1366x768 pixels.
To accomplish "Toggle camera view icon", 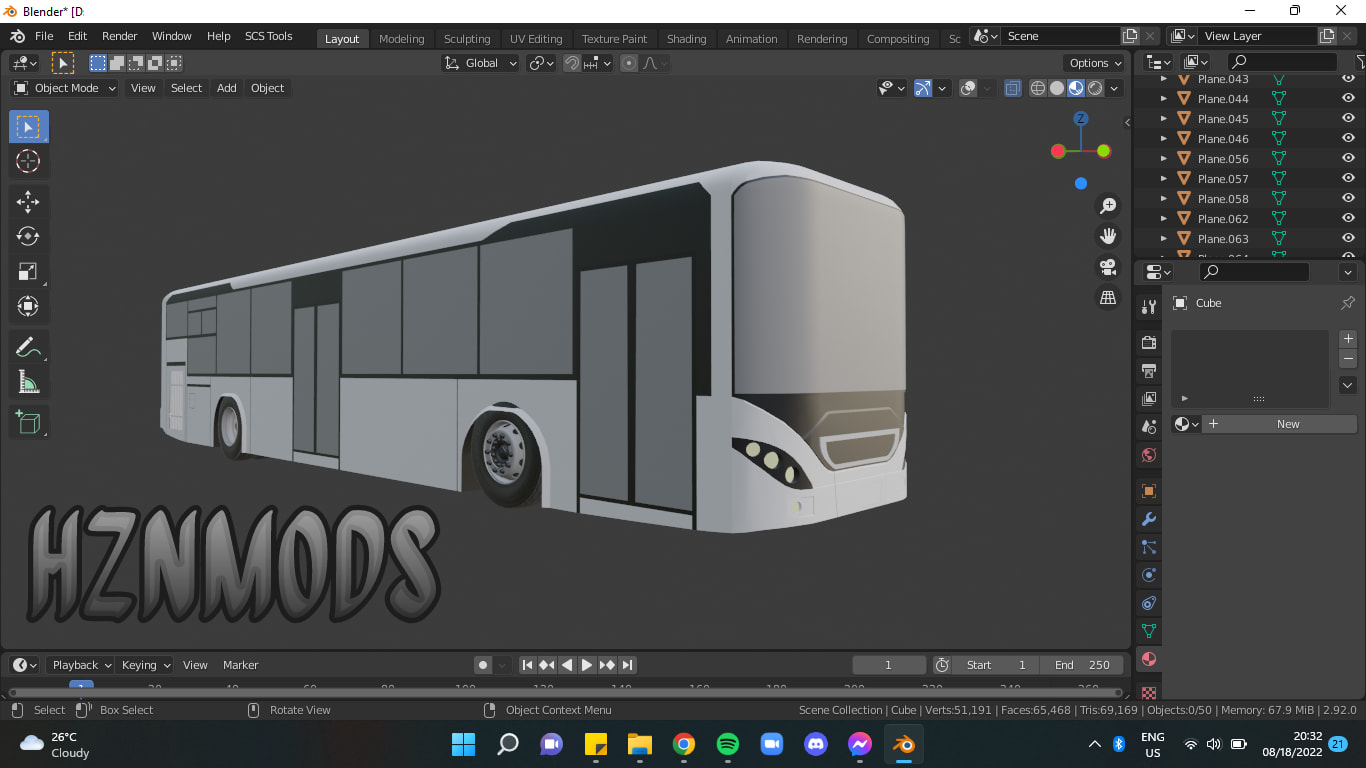I will (x=1108, y=267).
